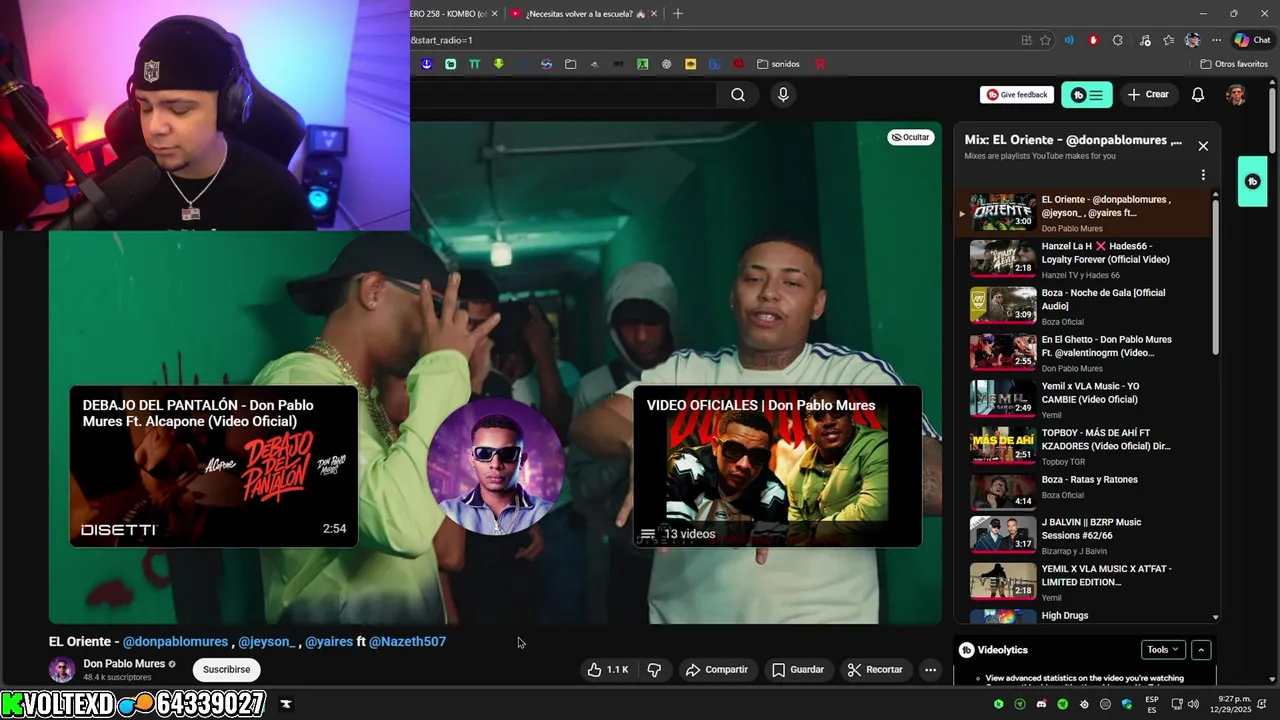Open @donpablomures link in title
This screenshot has width=1280, height=720.
[175, 642]
